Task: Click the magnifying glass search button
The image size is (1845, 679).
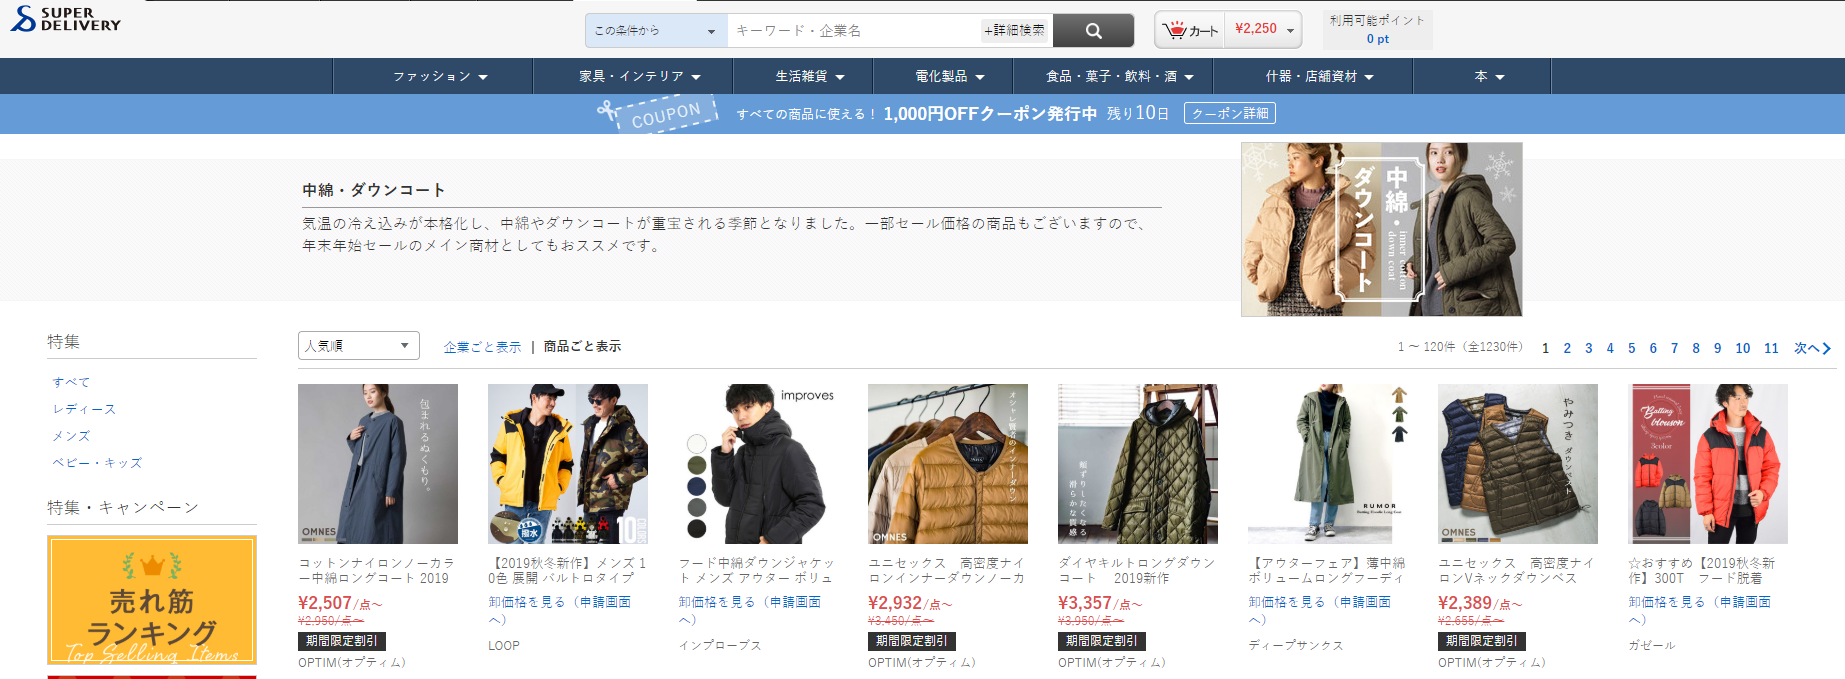Action: click(1093, 31)
